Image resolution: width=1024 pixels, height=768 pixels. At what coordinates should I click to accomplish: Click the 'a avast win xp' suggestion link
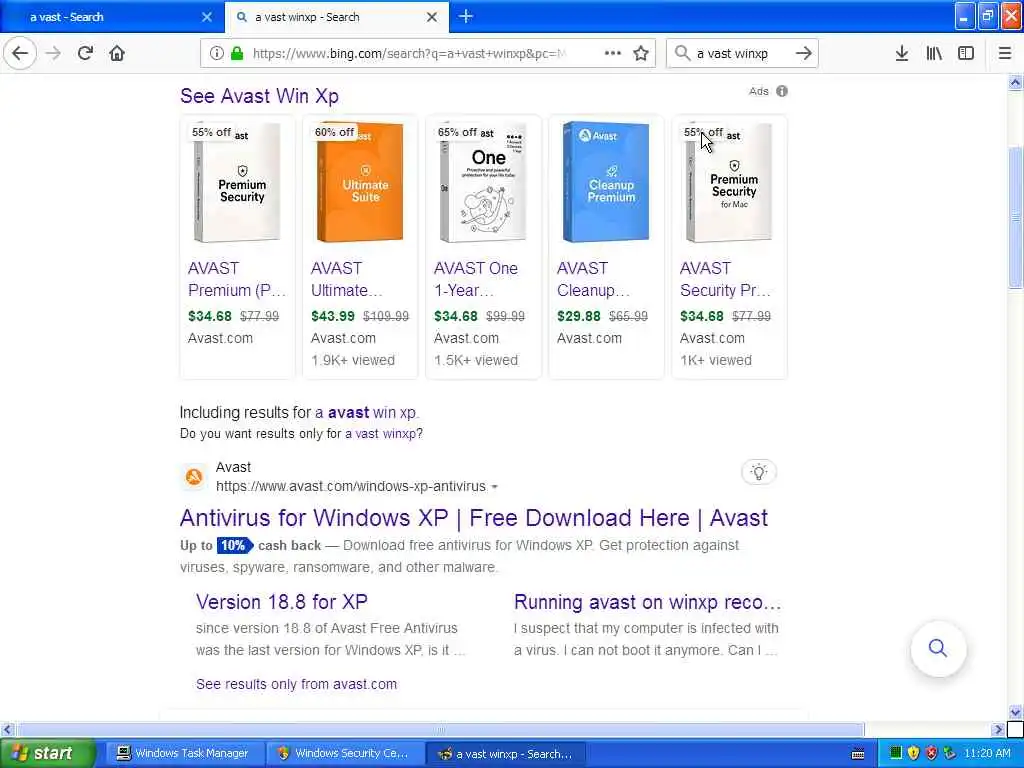pos(366,413)
